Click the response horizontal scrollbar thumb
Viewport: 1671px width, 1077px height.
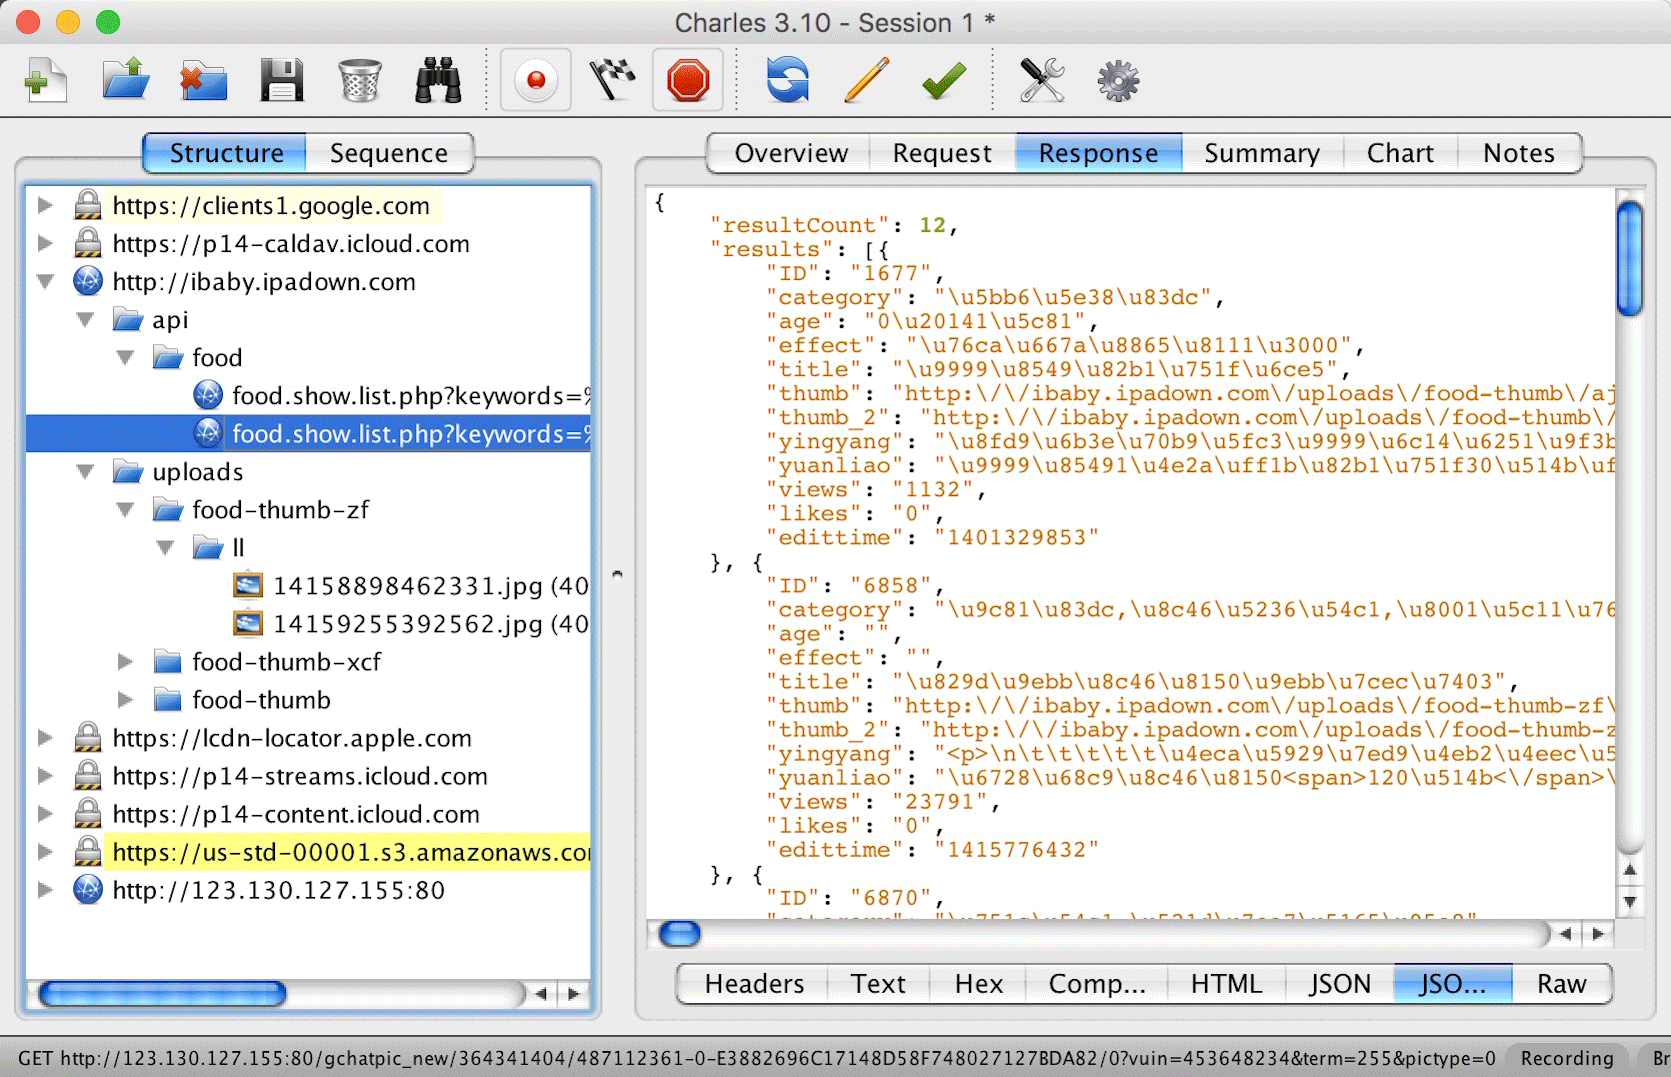pyautogui.click(x=680, y=934)
